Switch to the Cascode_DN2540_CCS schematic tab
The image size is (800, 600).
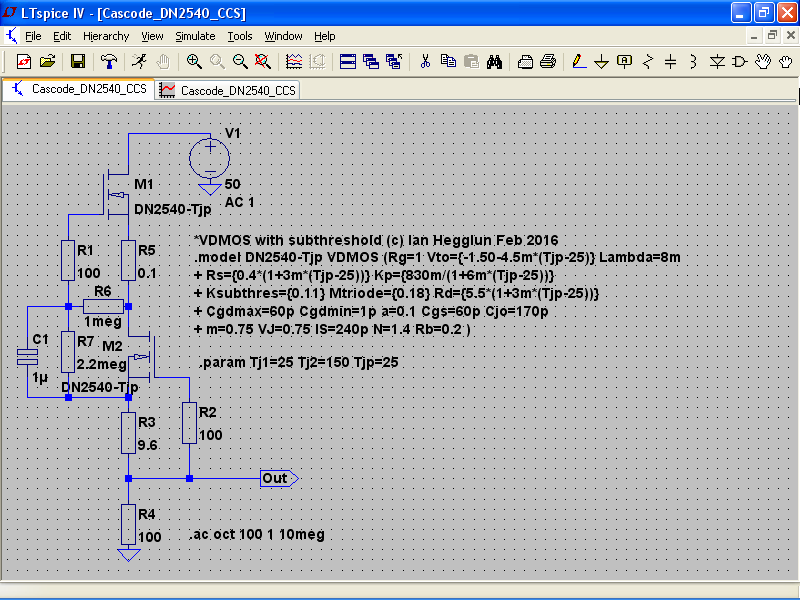tap(79, 89)
